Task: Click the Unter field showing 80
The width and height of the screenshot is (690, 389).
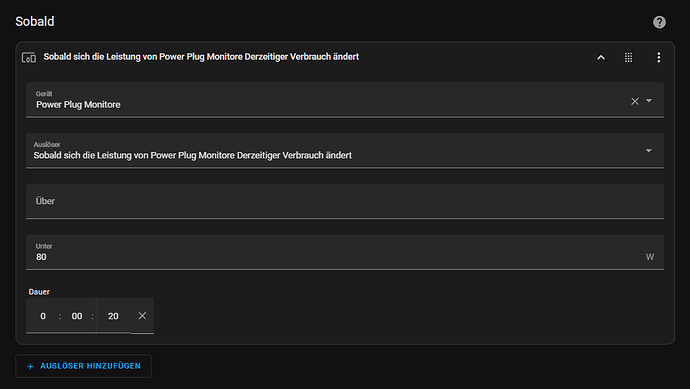Action: 345,252
